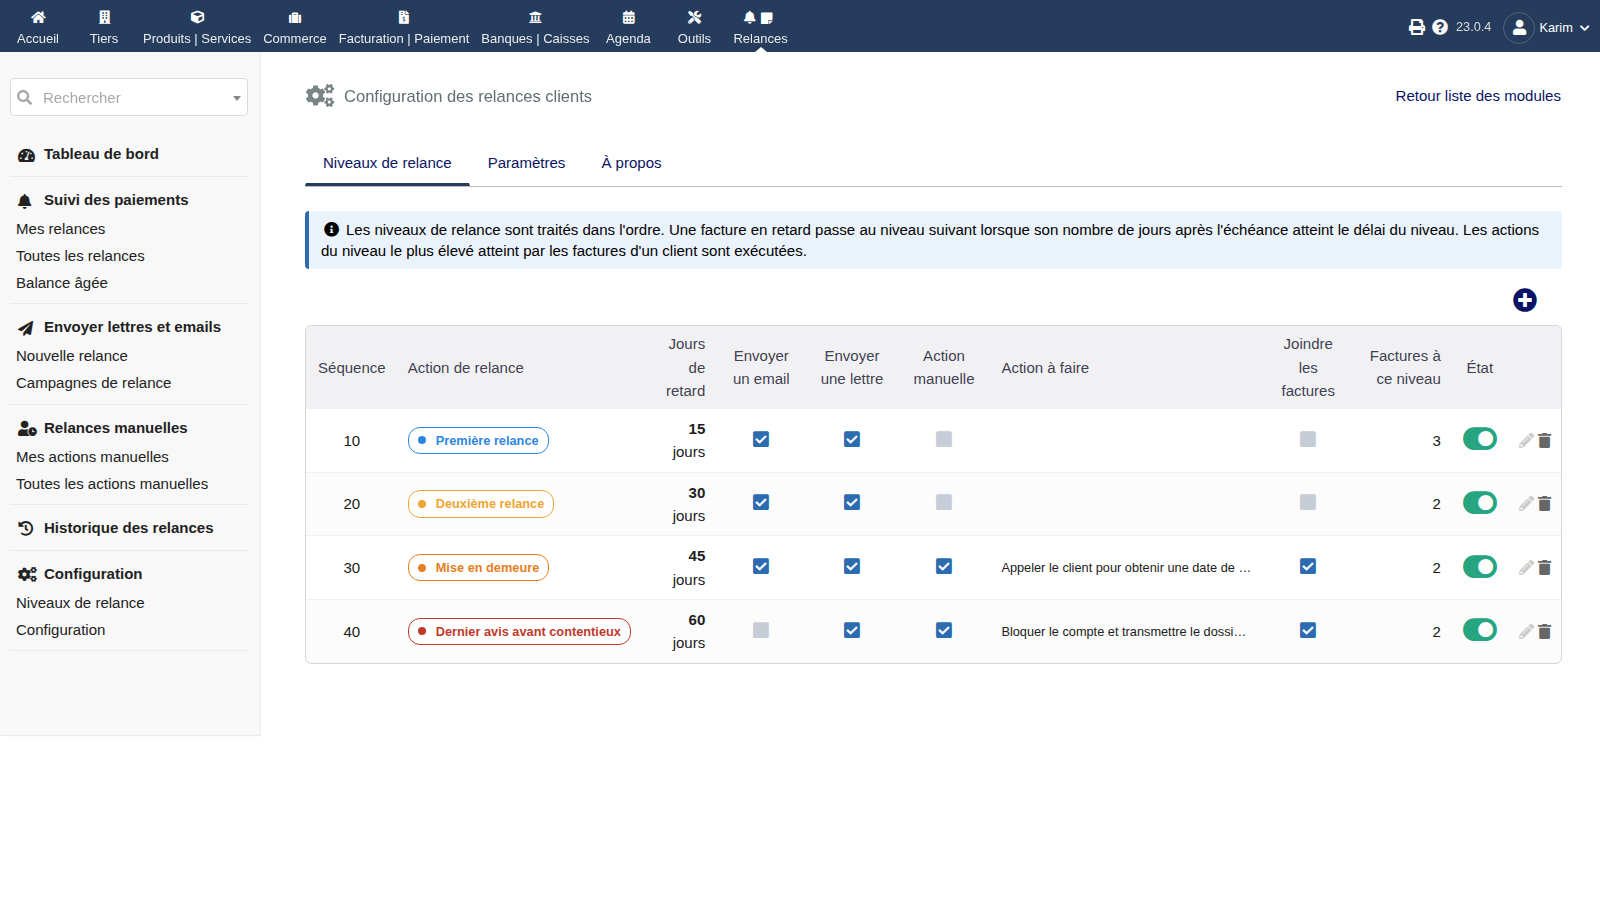Click the print icon in top bar
The image size is (1600, 900).
coord(1416,27)
